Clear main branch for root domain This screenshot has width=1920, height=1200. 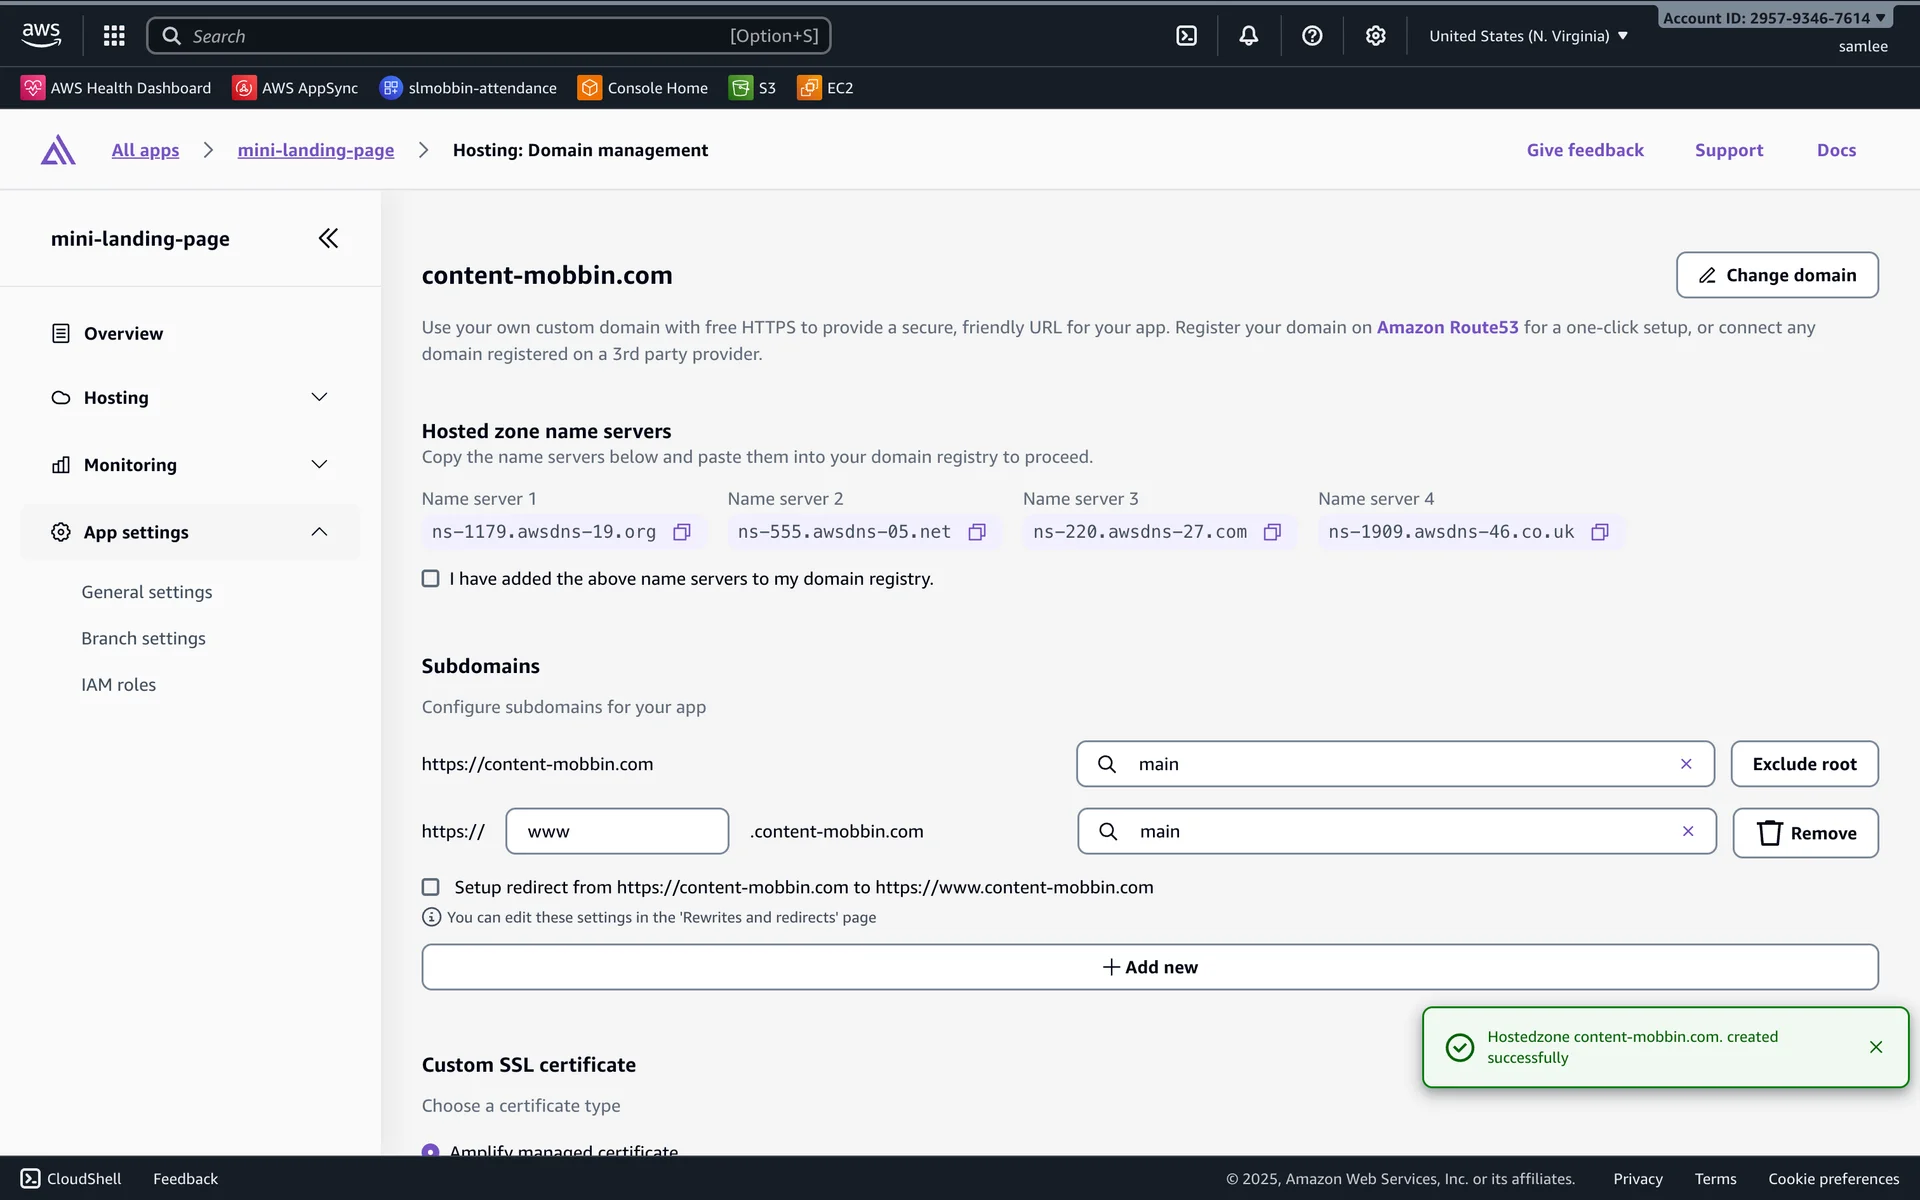pos(1686,764)
